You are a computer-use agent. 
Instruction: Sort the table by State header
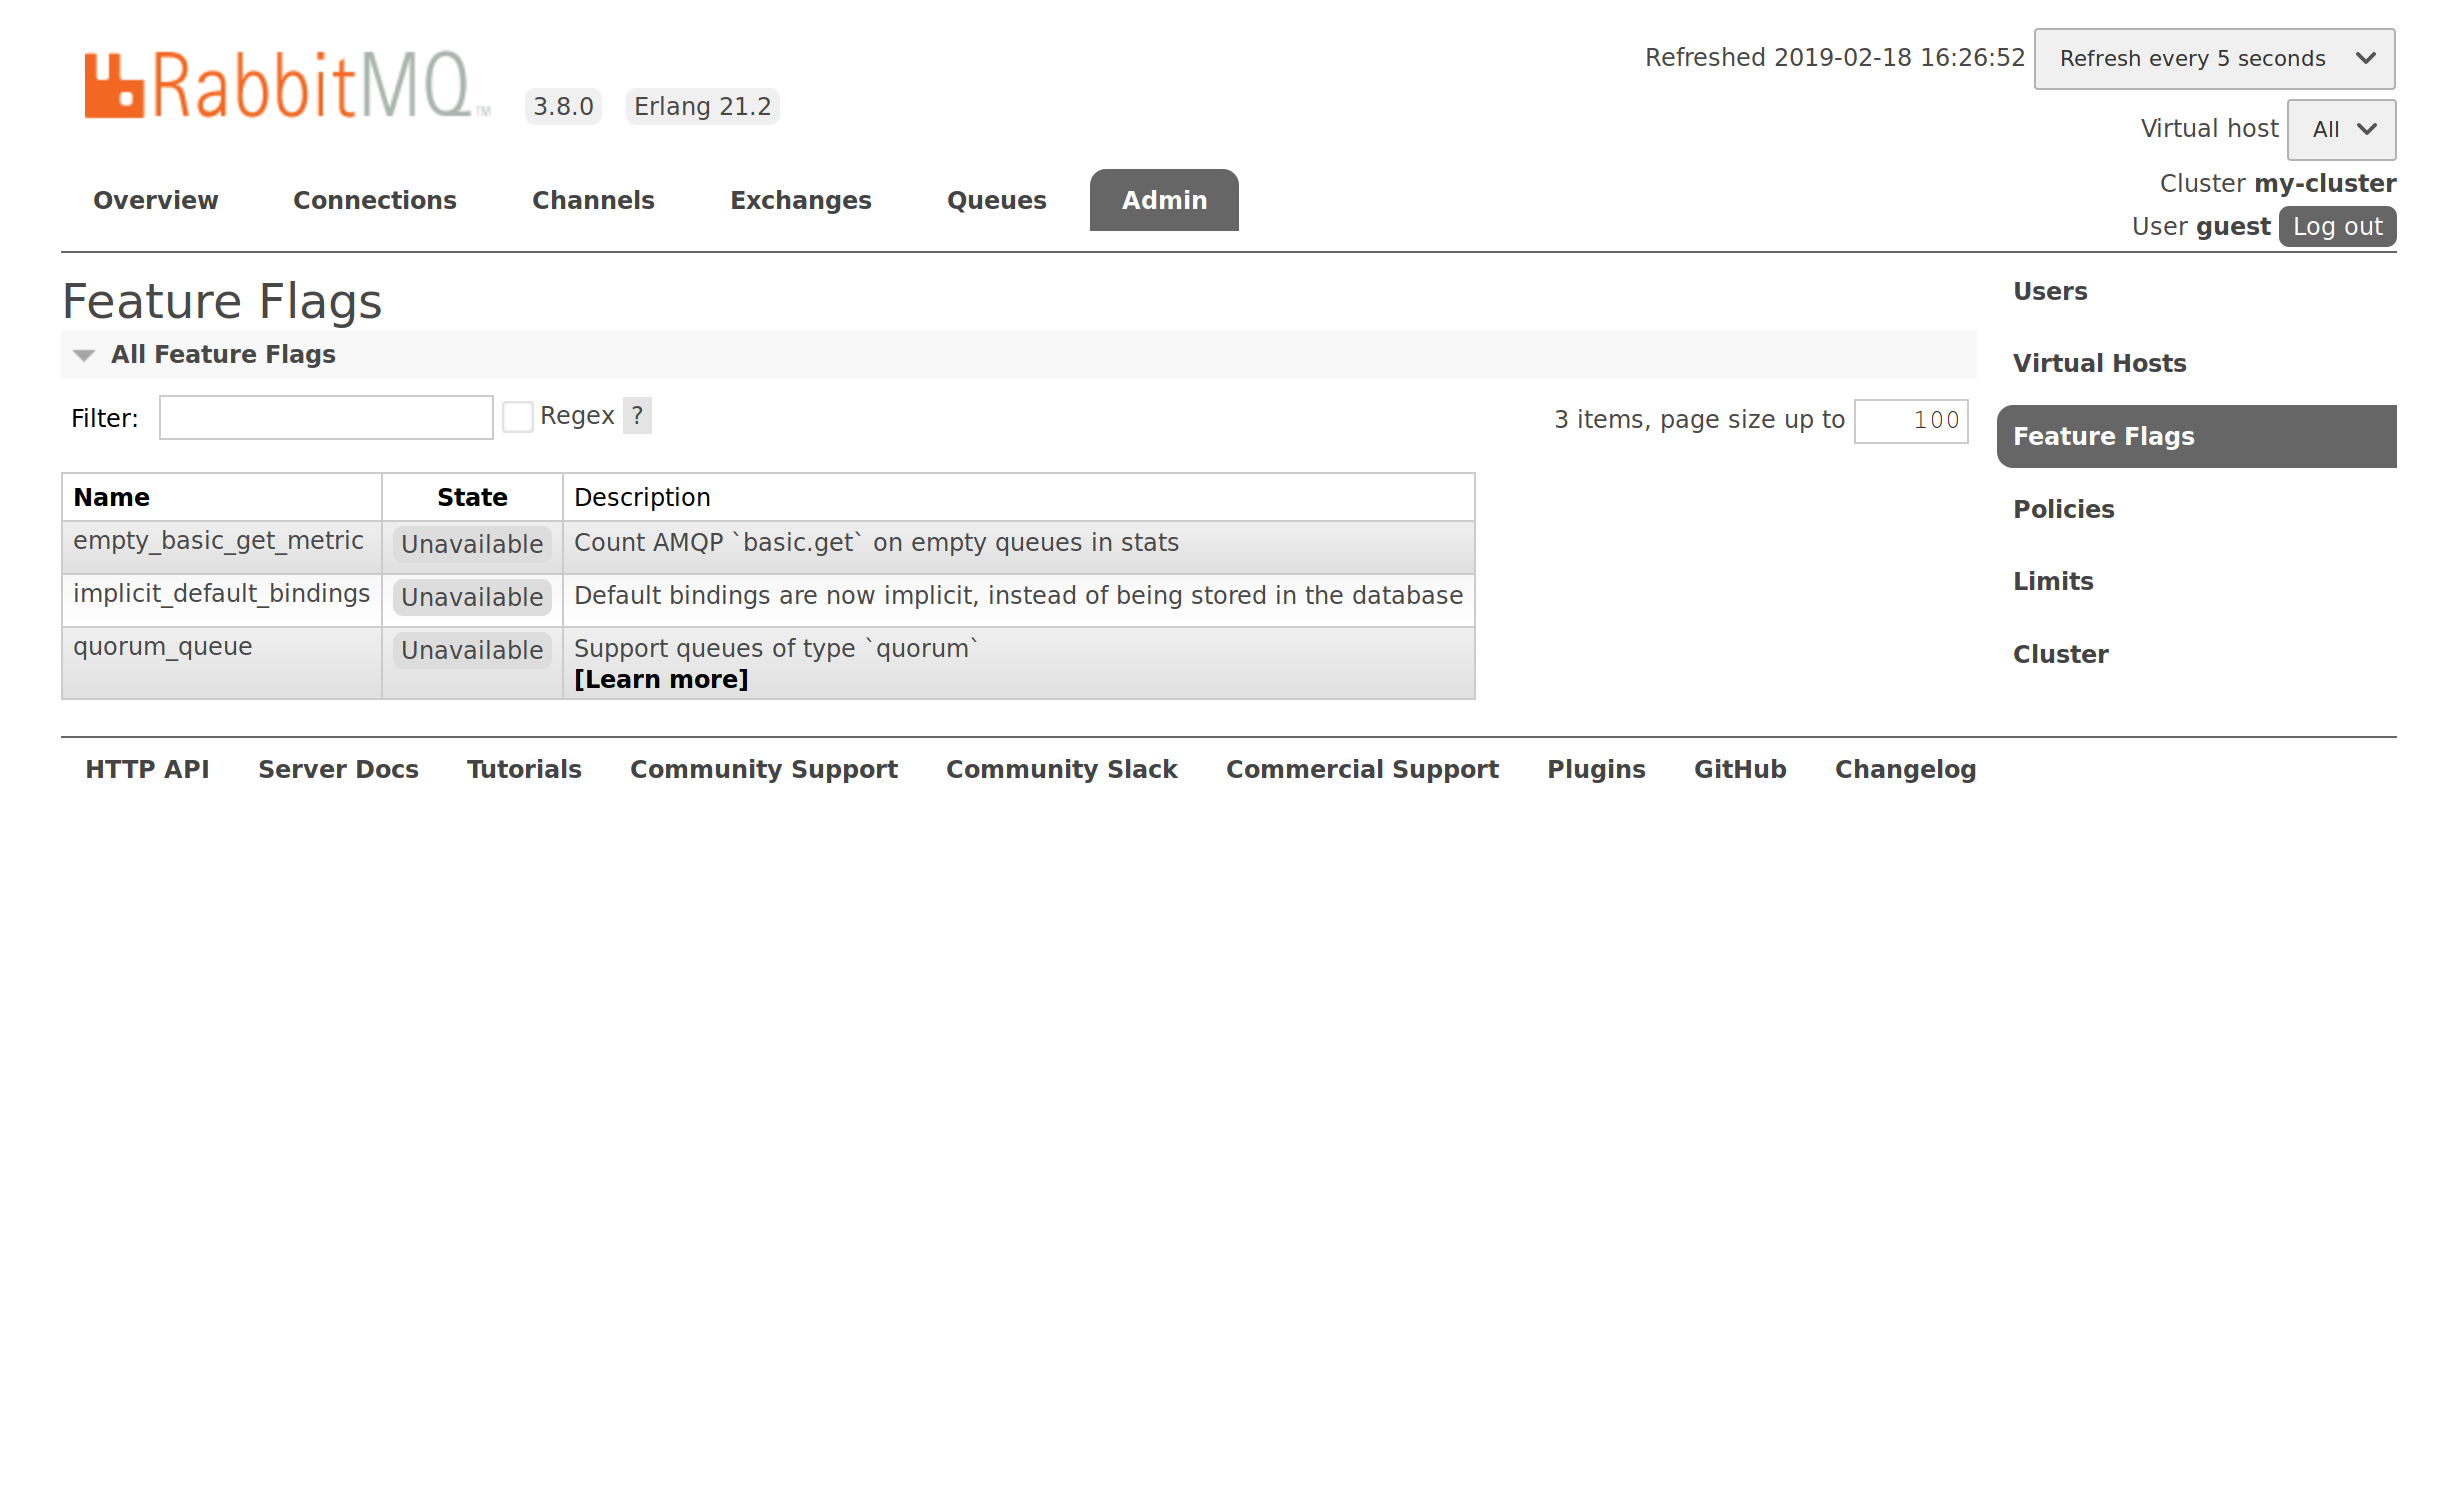pyautogui.click(x=472, y=498)
